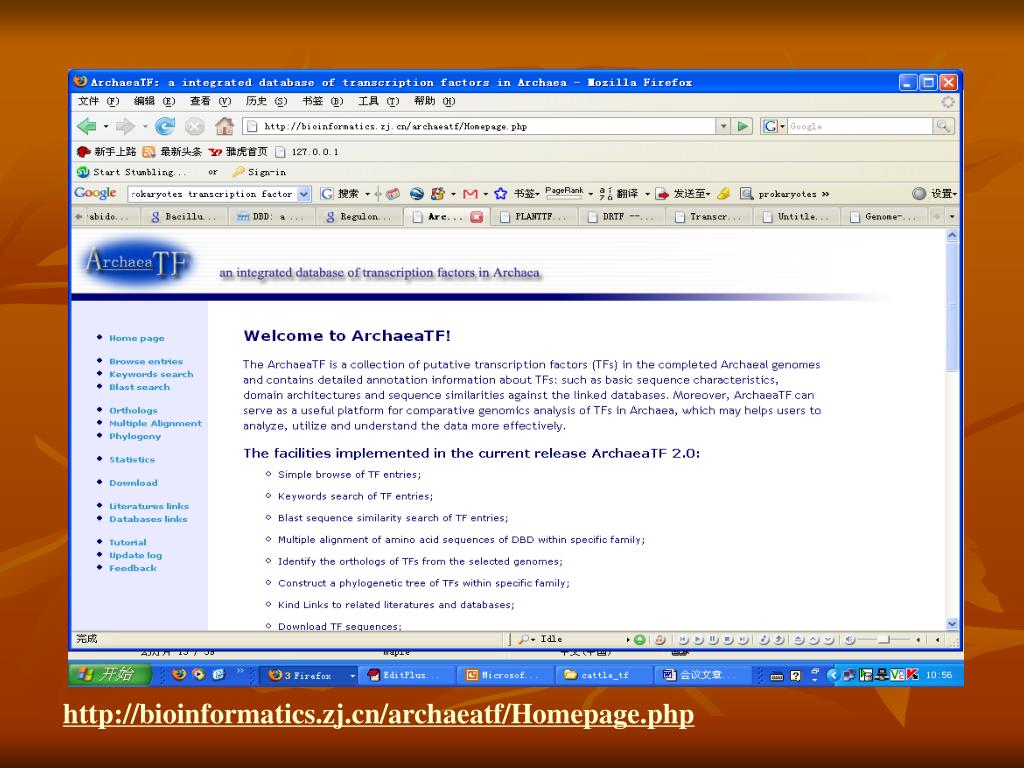Viewport: 1024px width, 768px height.
Task: Open the 工具 (Tools) menu
Action: pyautogui.click(x=378, y=101)
